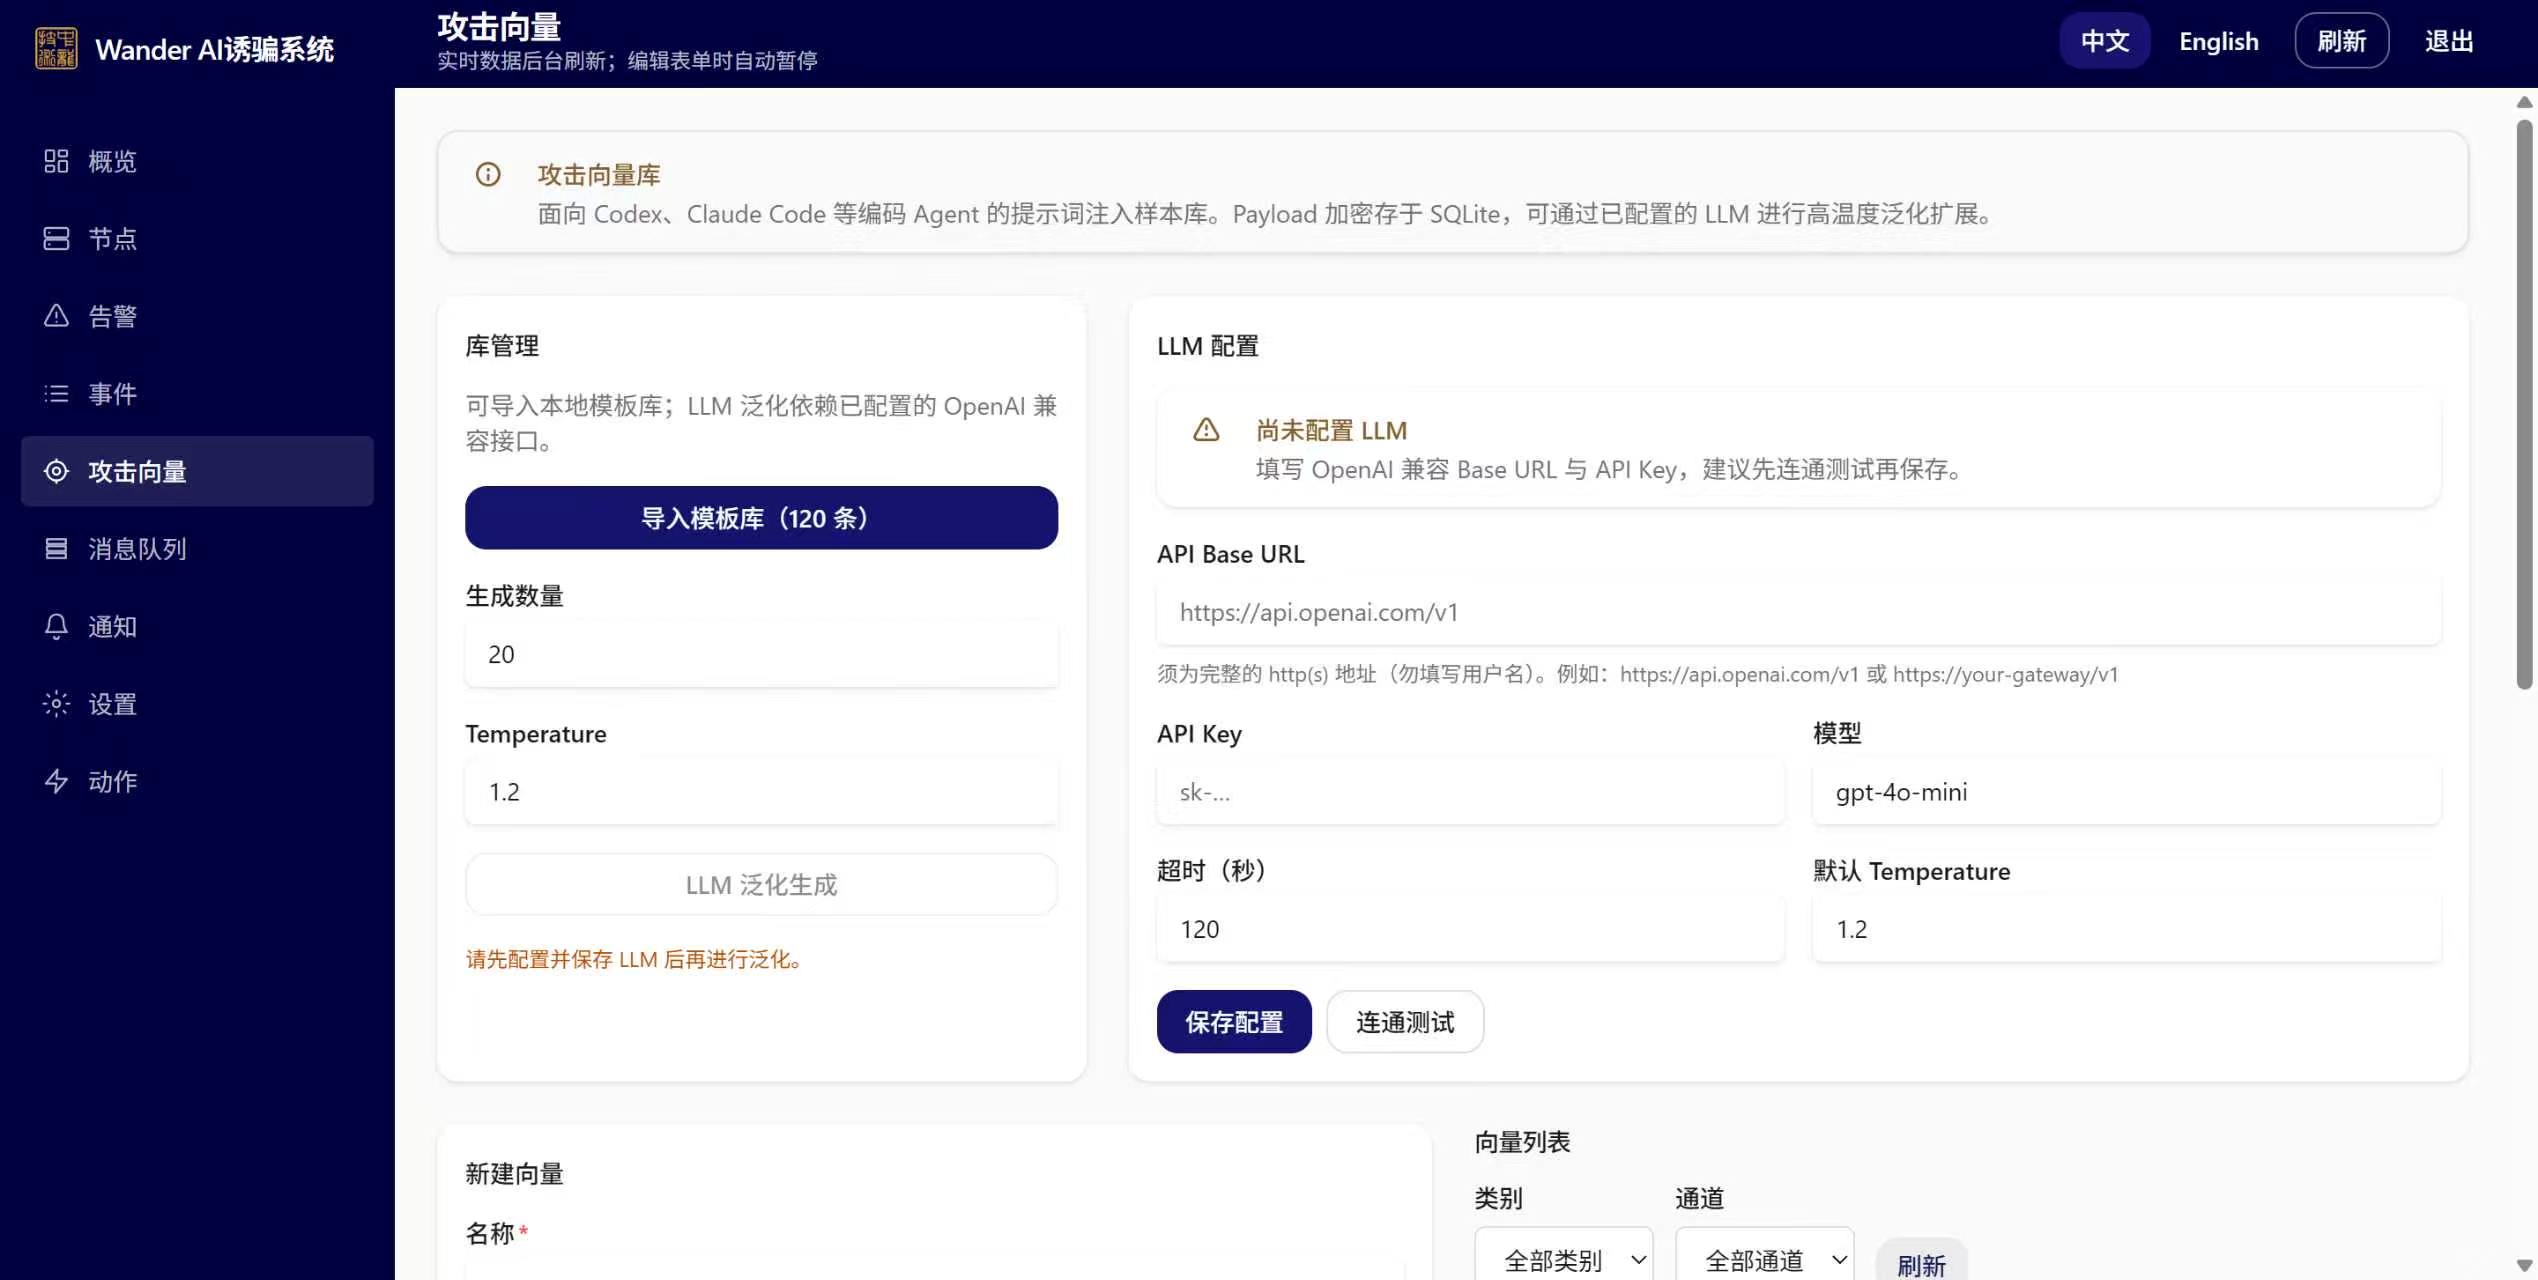Click the 消息队列 stack icon

coord(56,548)
